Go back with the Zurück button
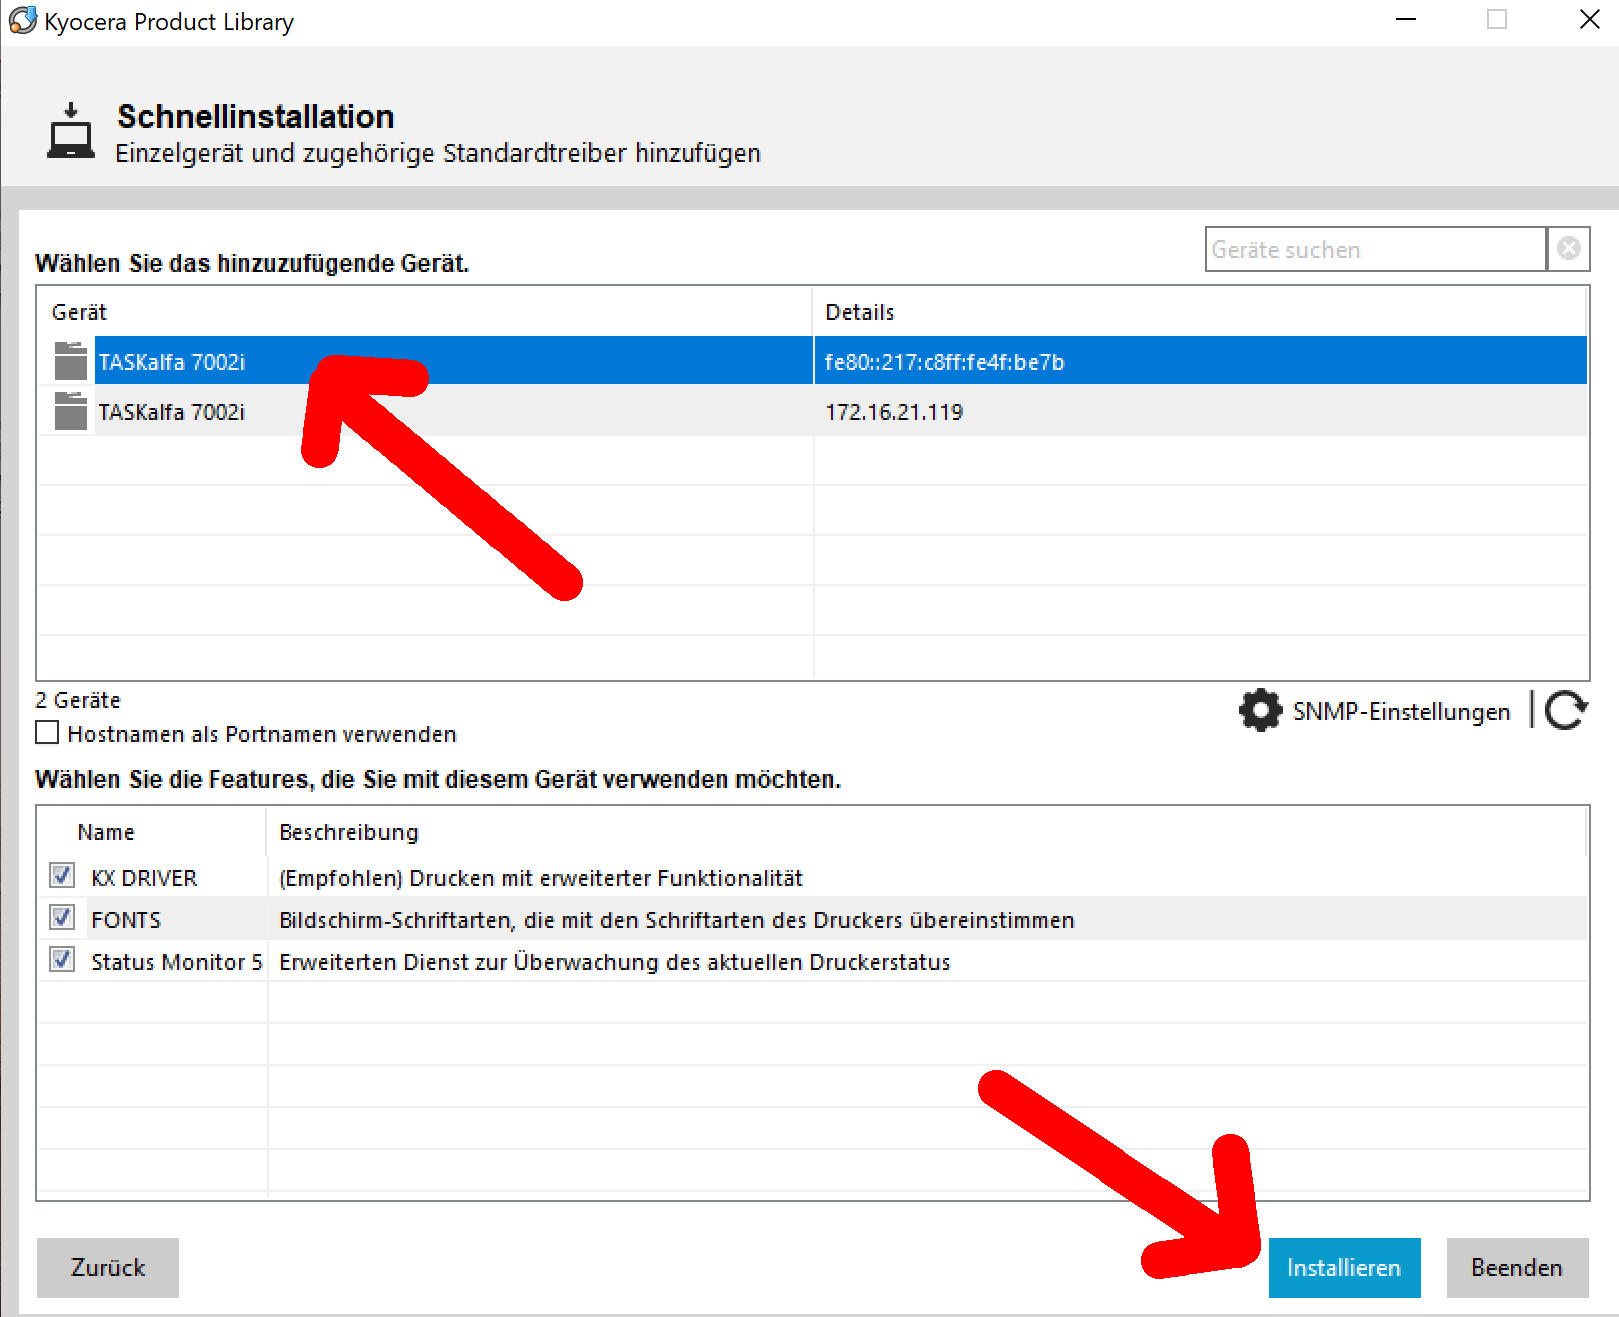 pos(108,1267)
